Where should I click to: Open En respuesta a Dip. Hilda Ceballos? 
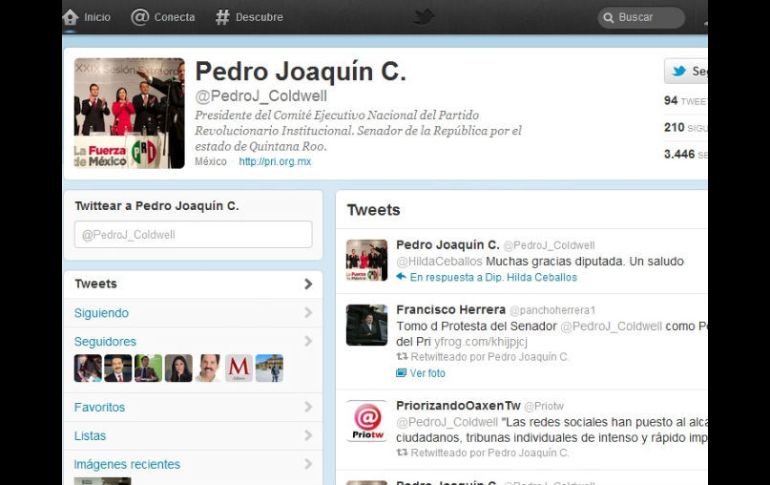pyautogui.click(x=493, y=277)
